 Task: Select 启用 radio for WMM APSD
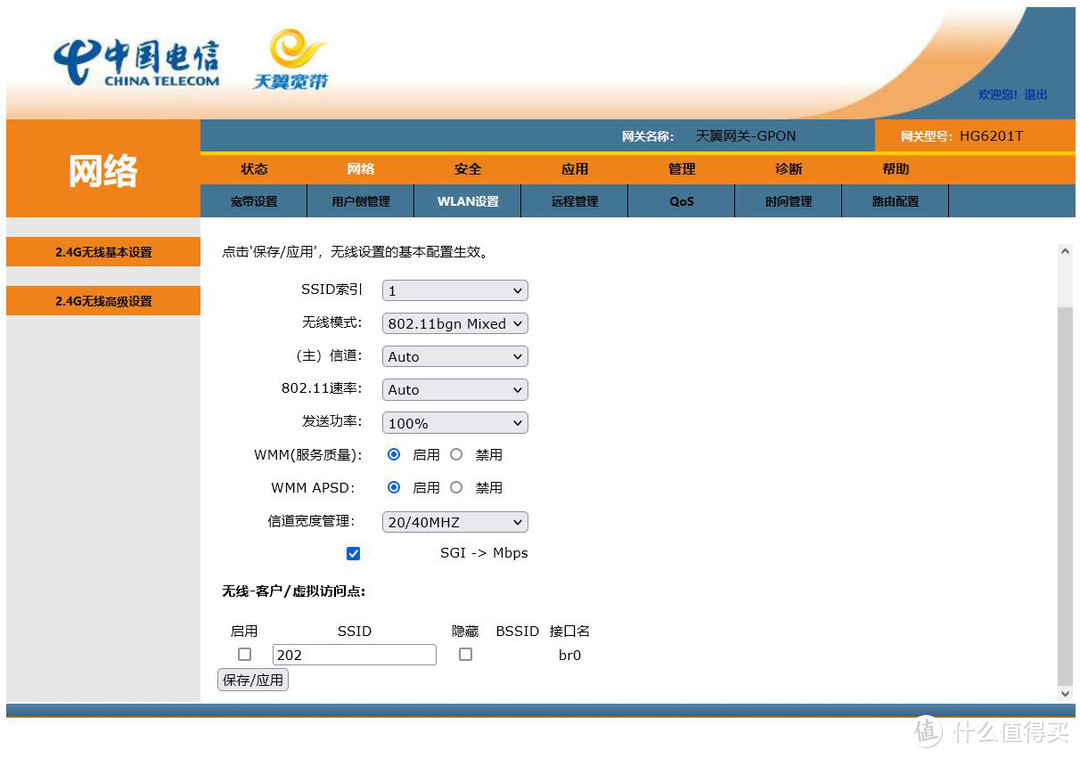[x=394, y=488]
